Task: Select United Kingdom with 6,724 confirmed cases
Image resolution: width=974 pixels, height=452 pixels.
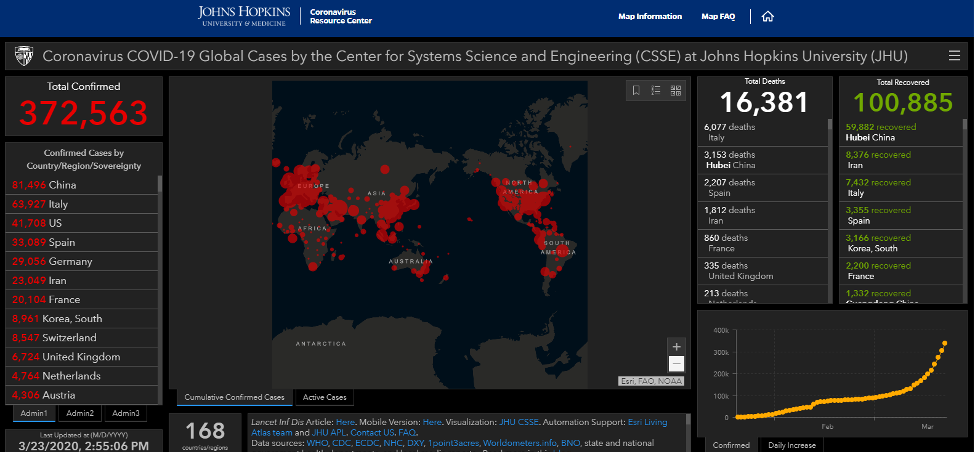Action: coord(82,357)
